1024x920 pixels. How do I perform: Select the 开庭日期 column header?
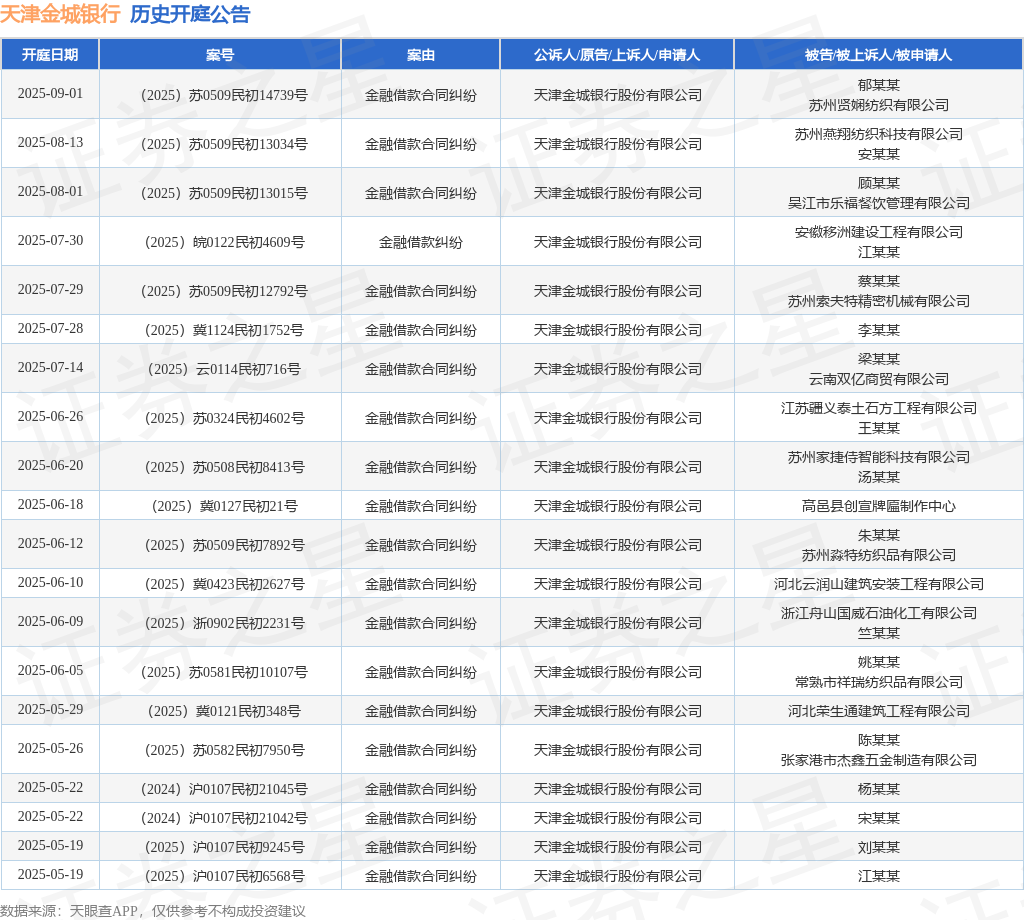tap(50, 54)
